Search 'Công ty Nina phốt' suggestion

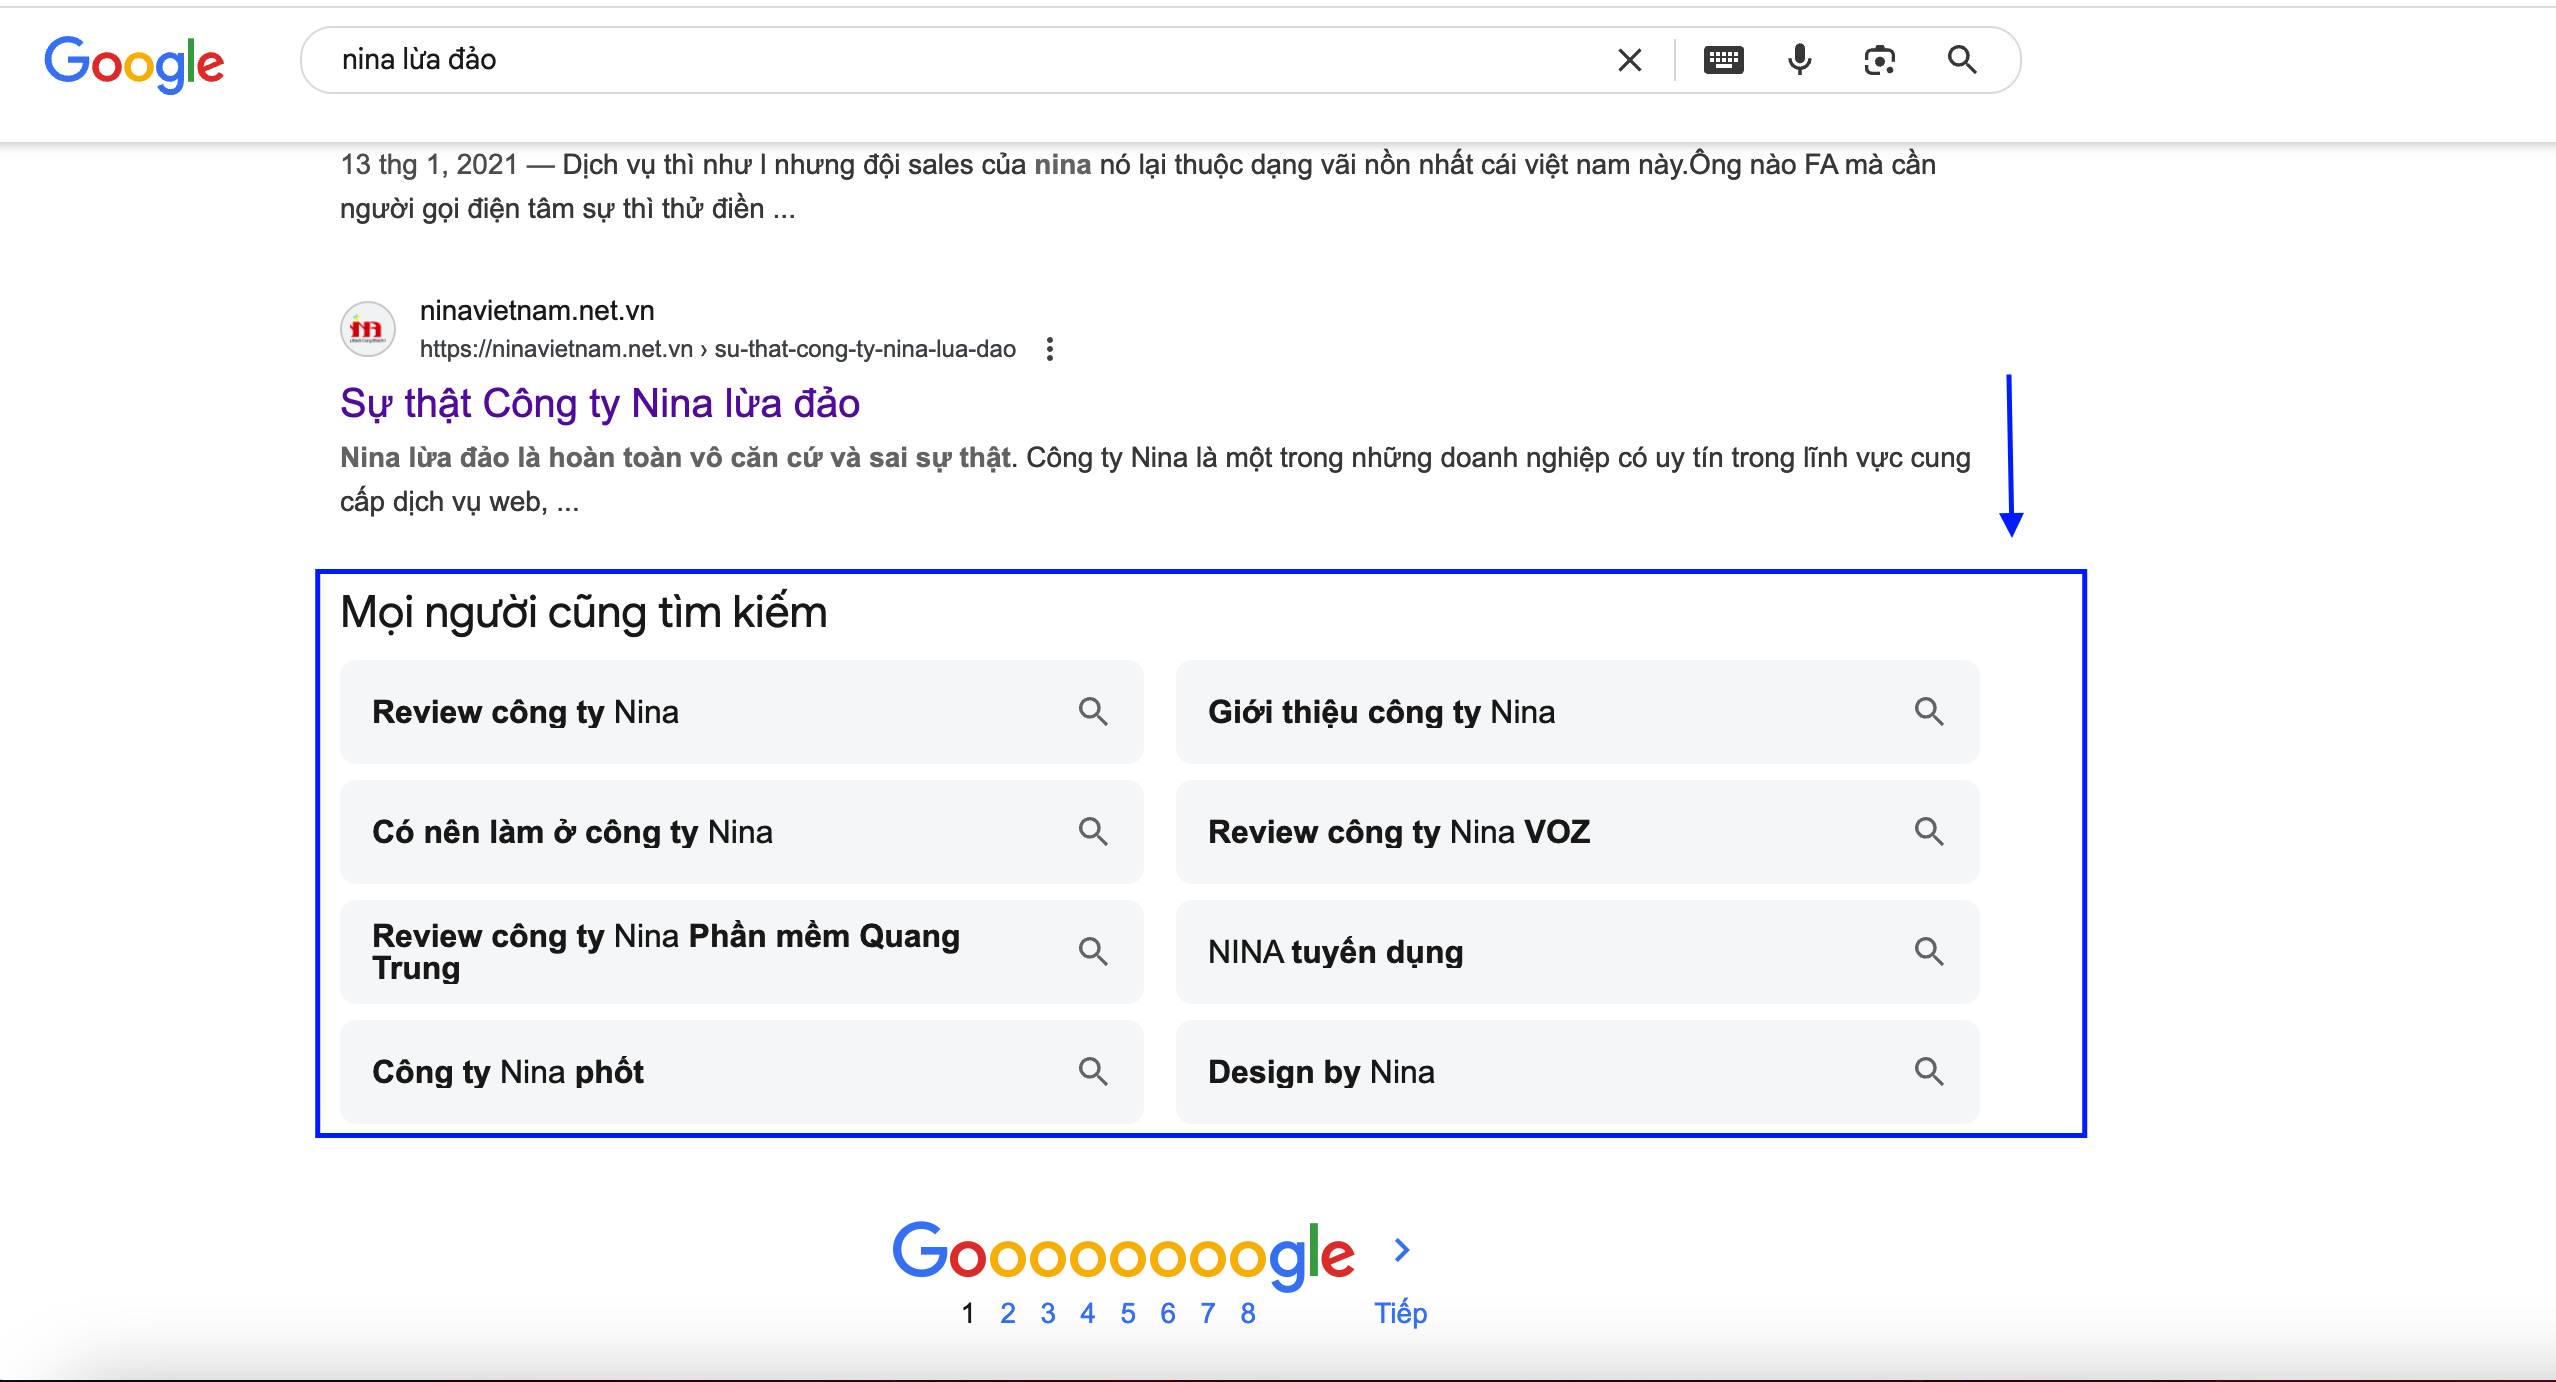pyautogui.click(x=741, y=1072)
